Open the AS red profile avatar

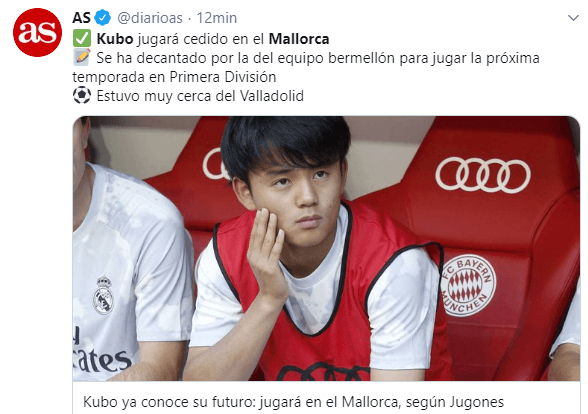(x=37, y=32)
